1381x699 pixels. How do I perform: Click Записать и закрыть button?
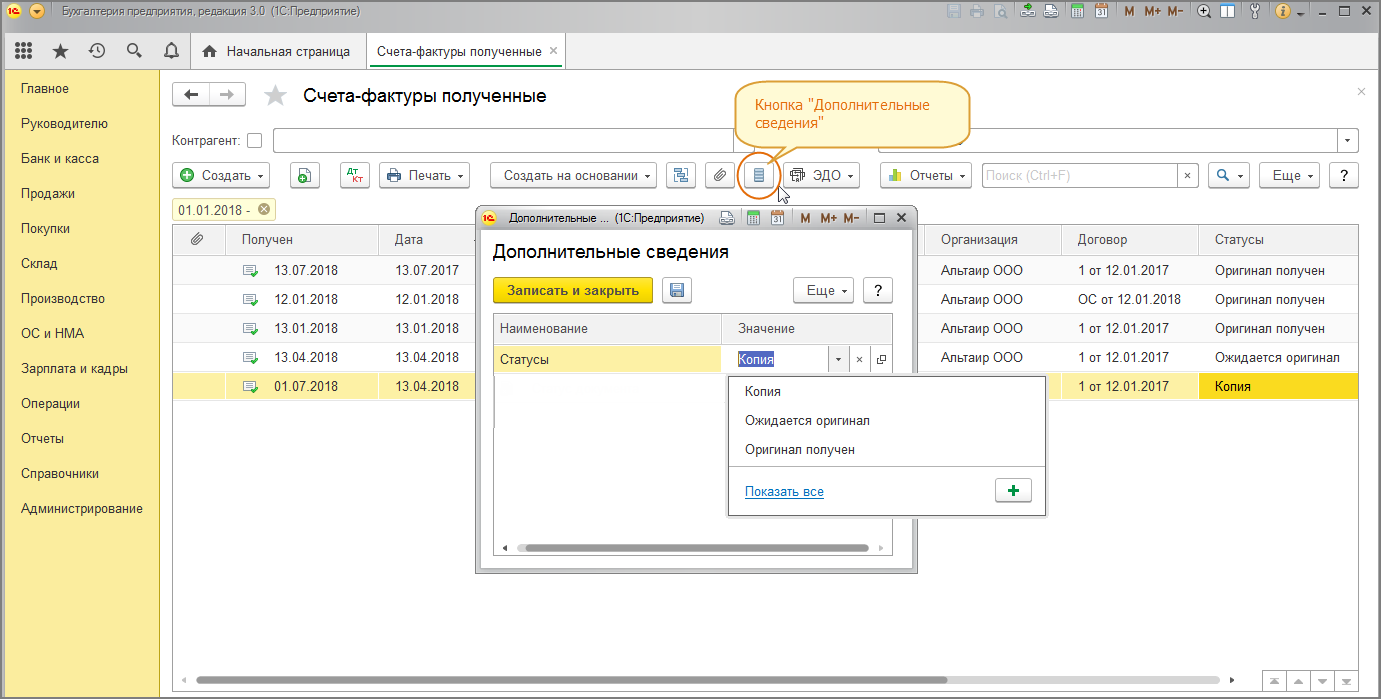(573, 290)
